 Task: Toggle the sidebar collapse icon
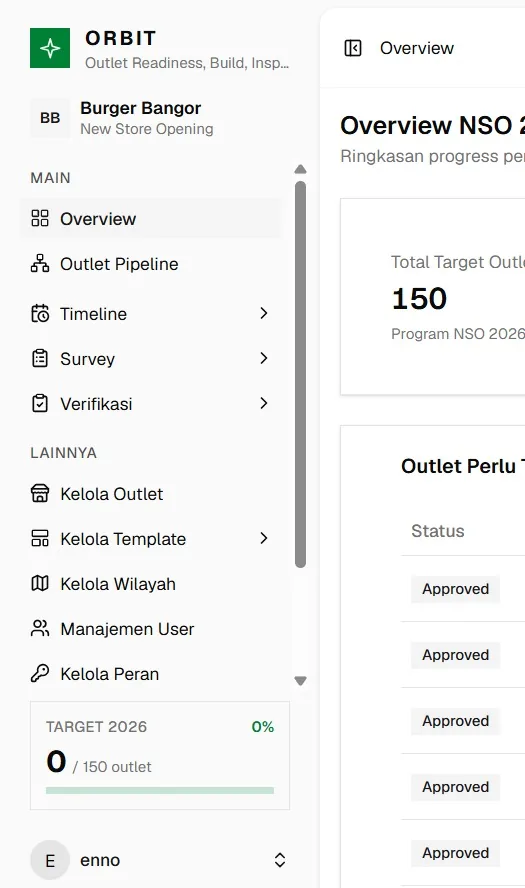[x=353, y=48]
